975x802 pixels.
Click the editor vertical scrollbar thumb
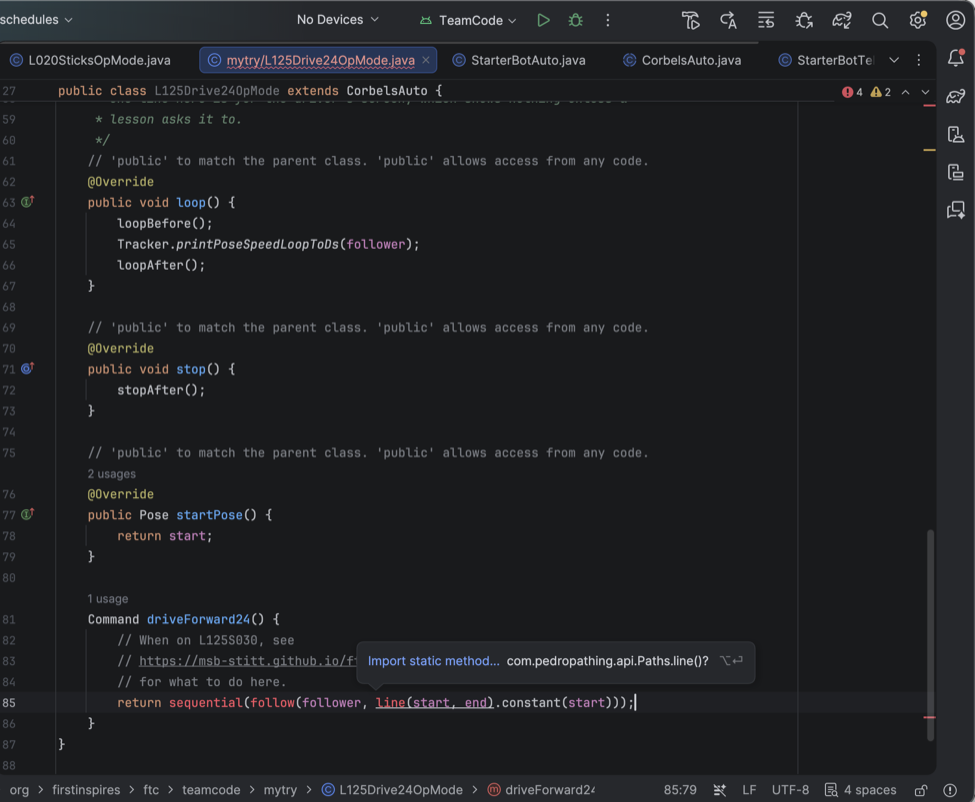[930, 635]
